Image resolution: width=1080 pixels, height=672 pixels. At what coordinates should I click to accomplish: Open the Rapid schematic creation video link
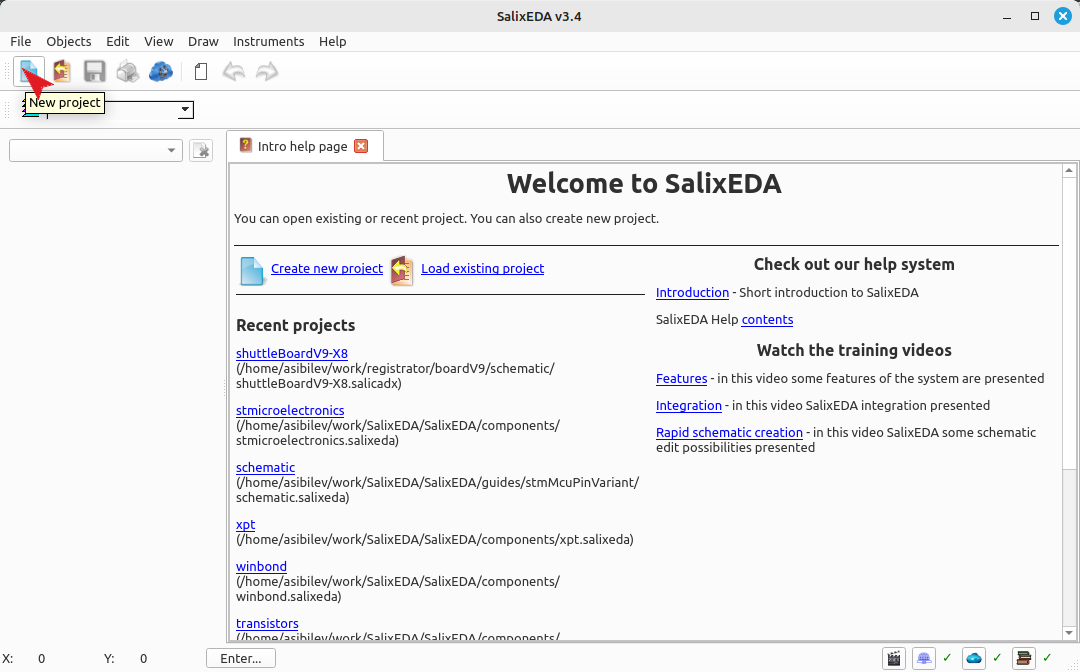[x=729, y=432]
